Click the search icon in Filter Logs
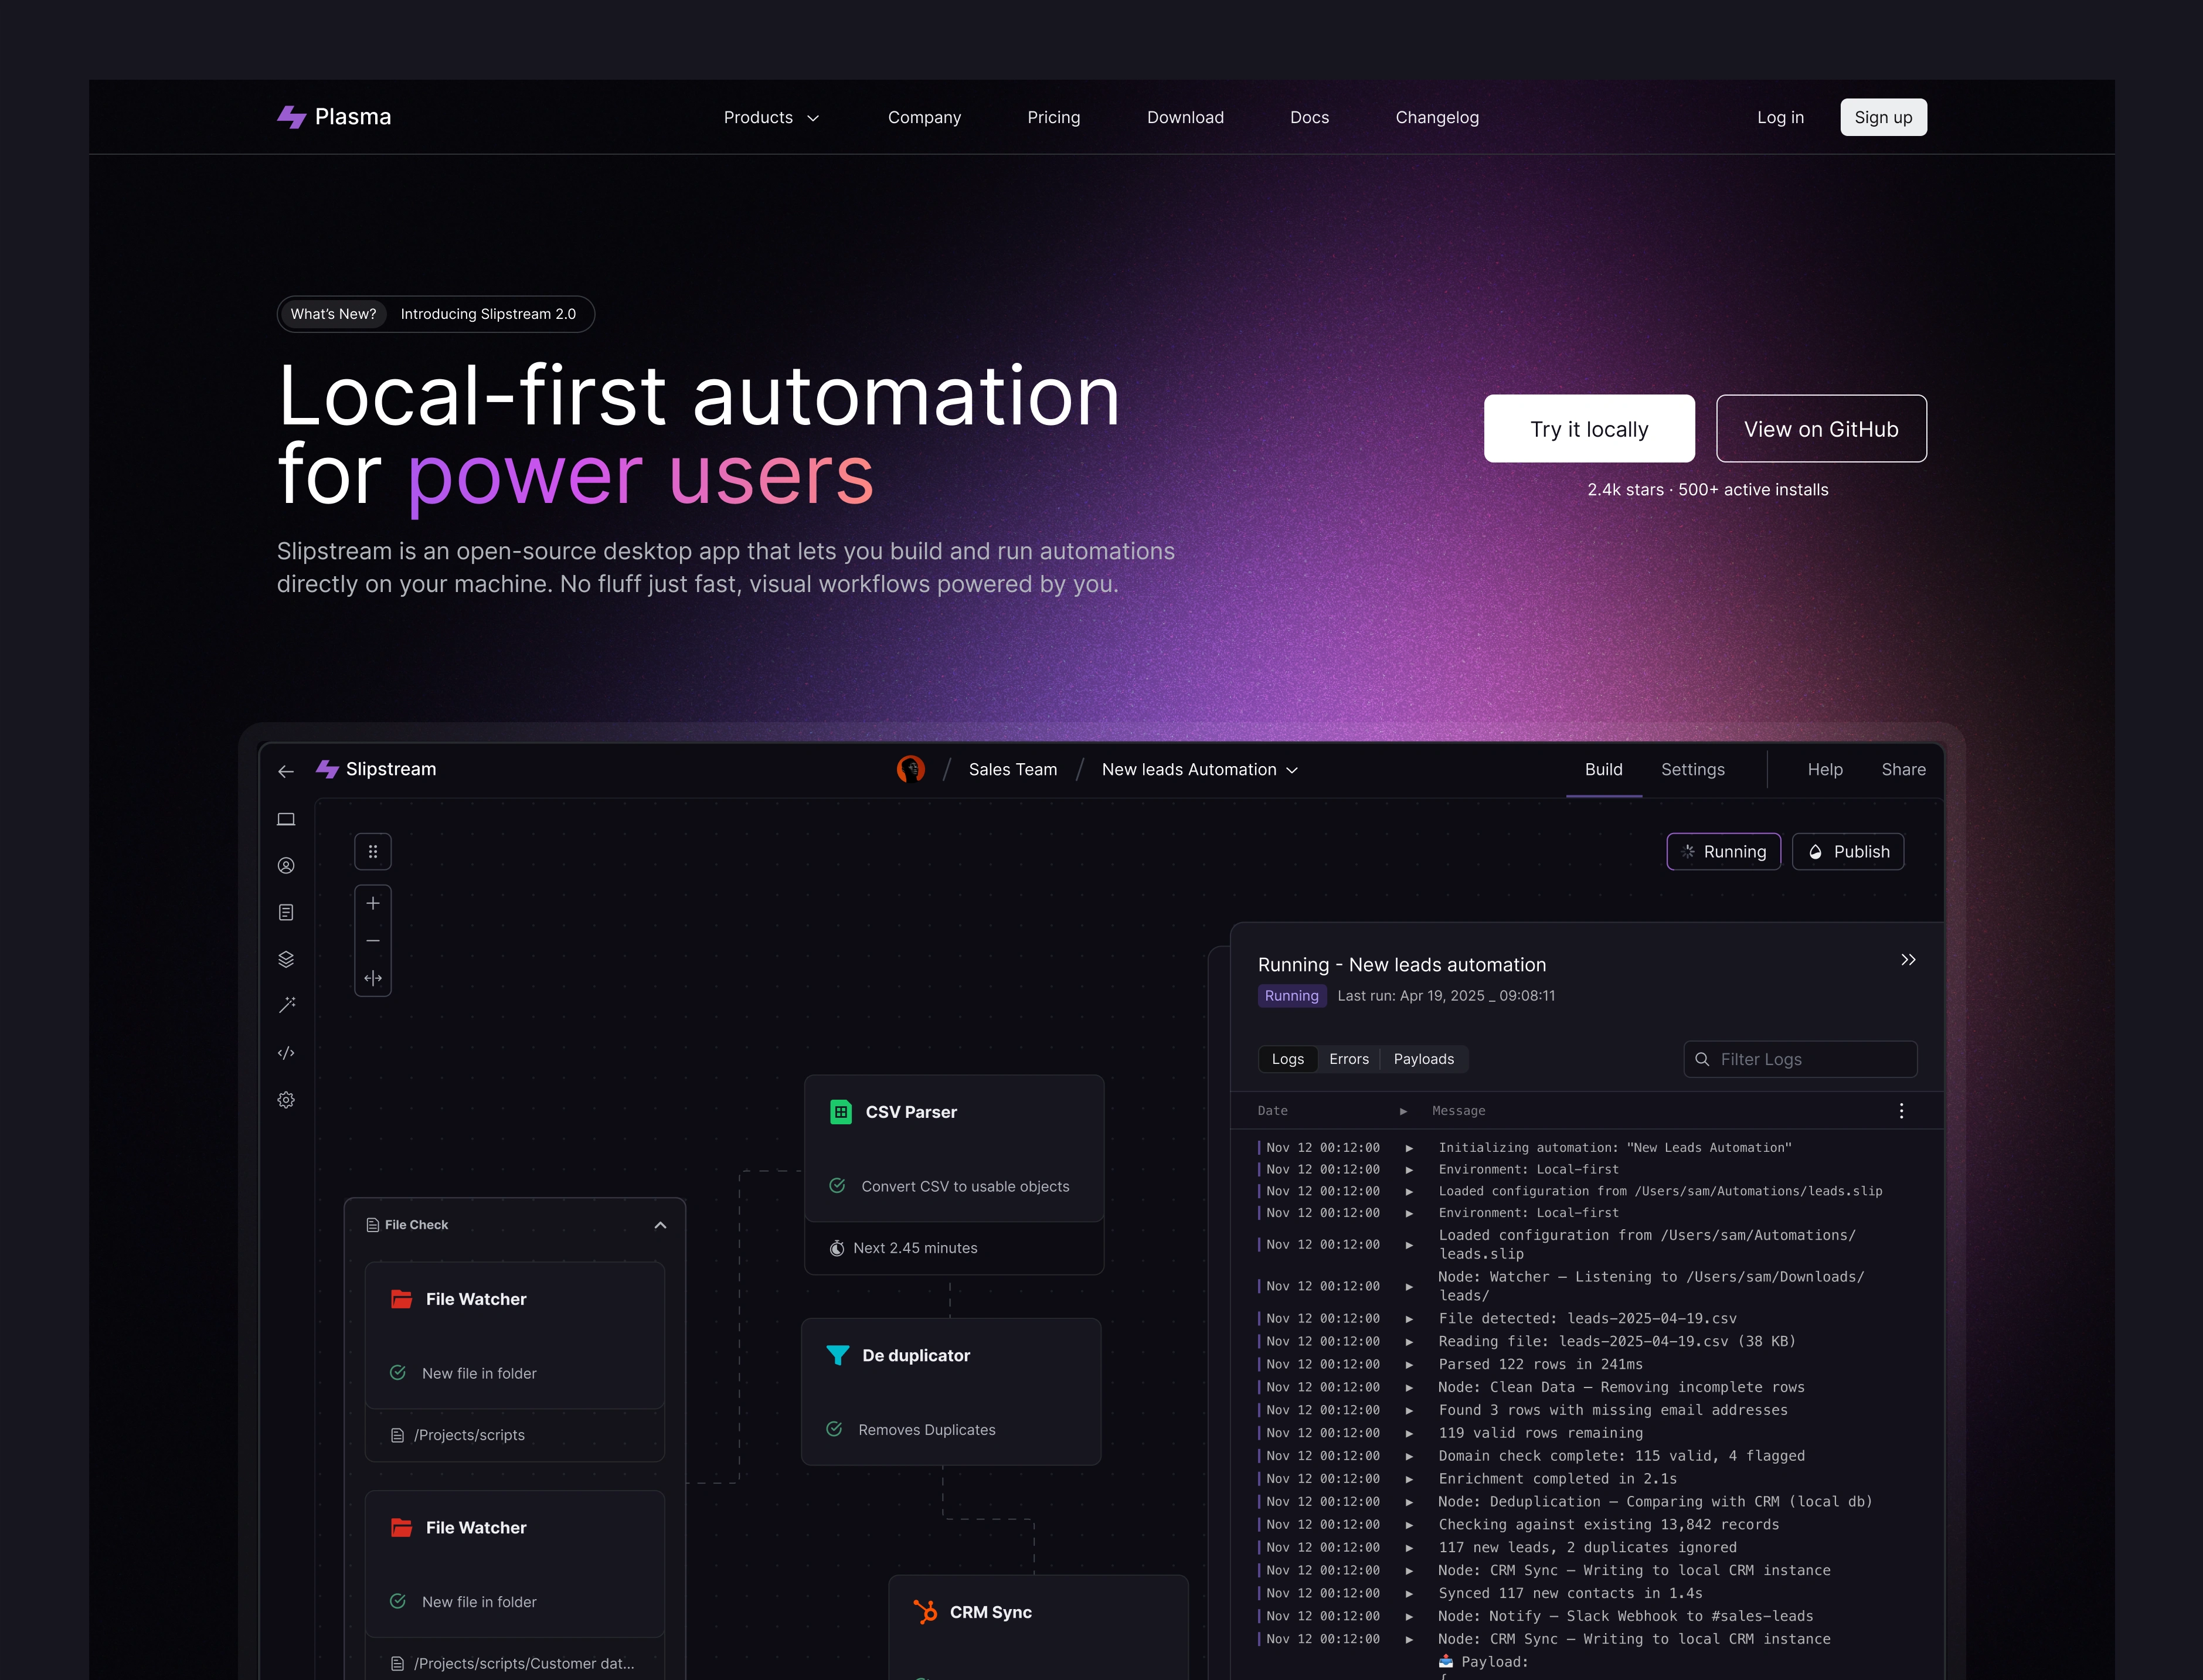The width and height of the screenshot is (2203, 1680). (x=1702, y=1059)
